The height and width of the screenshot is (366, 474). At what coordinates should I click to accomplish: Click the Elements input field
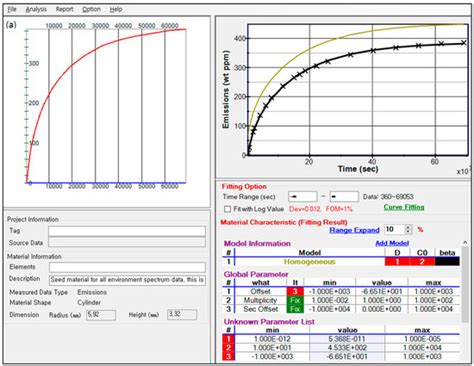pos(127,267)
